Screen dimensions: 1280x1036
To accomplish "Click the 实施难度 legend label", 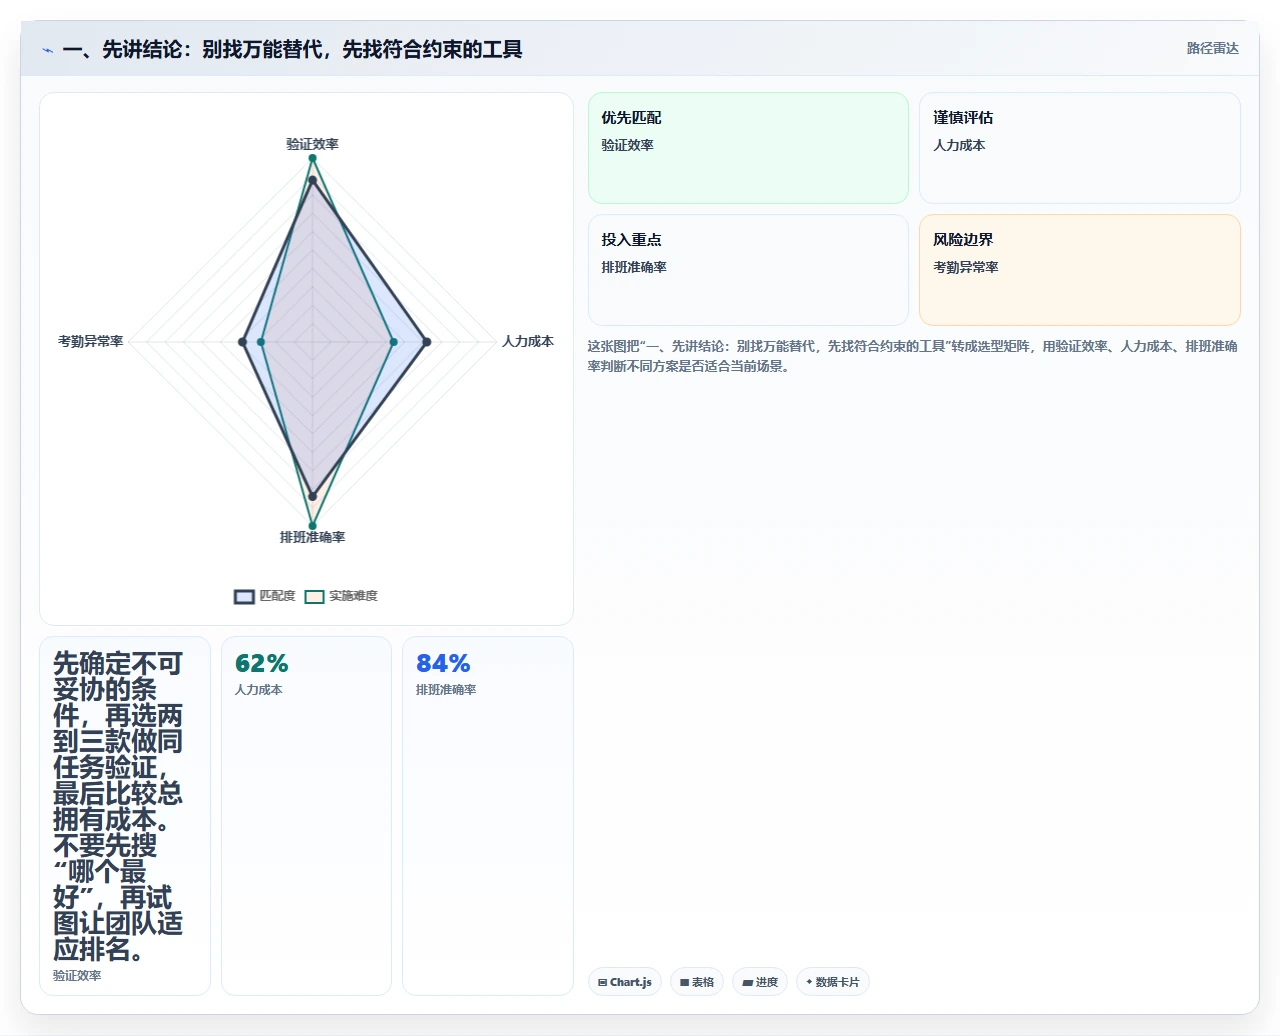I will tap(353, 596).
